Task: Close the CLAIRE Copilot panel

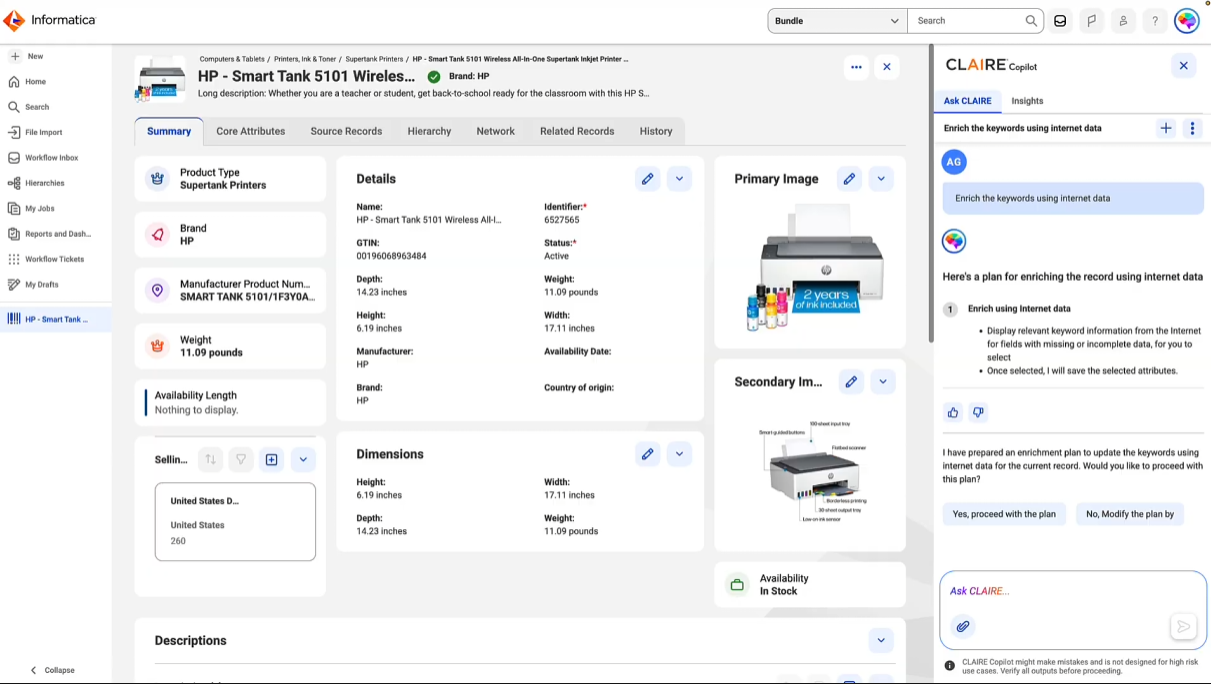Action: pos(1183,66)
